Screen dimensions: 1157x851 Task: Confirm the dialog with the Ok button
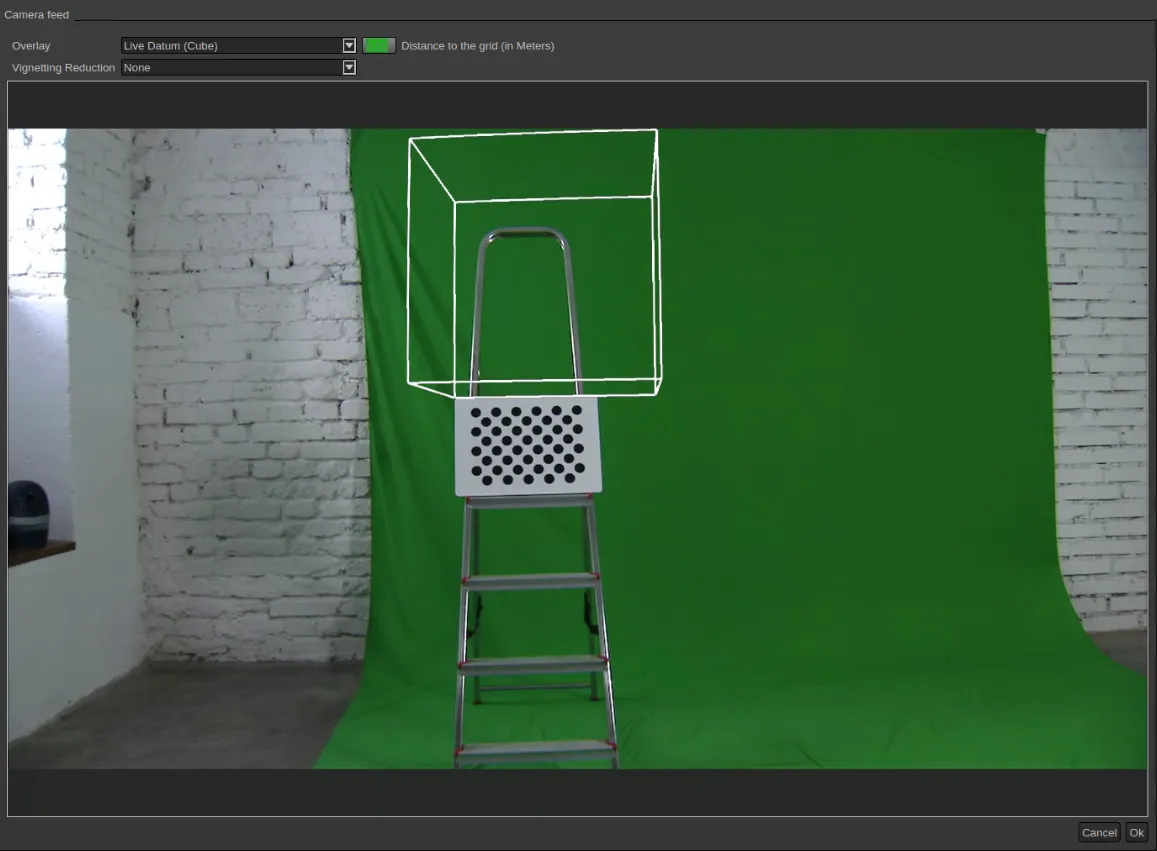pyautogui.click(x=1136, y=833)
